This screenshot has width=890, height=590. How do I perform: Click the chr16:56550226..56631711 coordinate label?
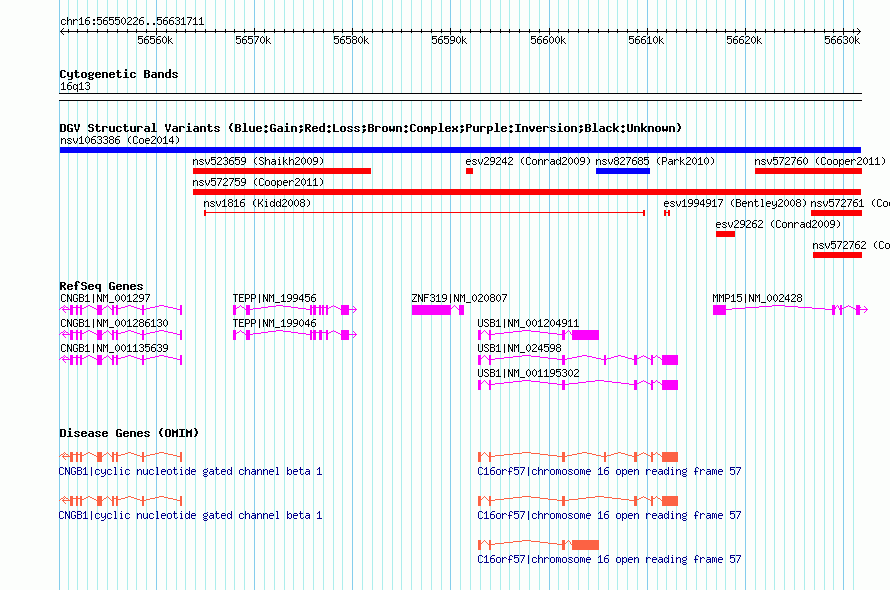[132, 22]
